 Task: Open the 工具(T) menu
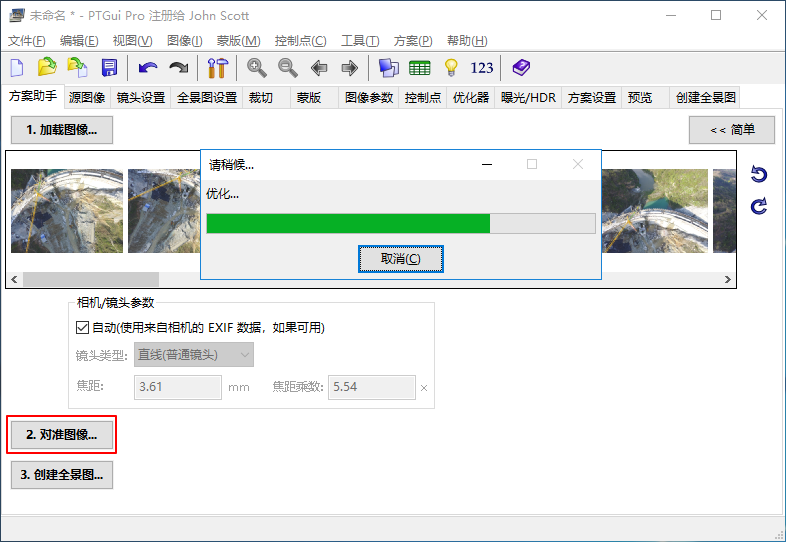point(360,41)
